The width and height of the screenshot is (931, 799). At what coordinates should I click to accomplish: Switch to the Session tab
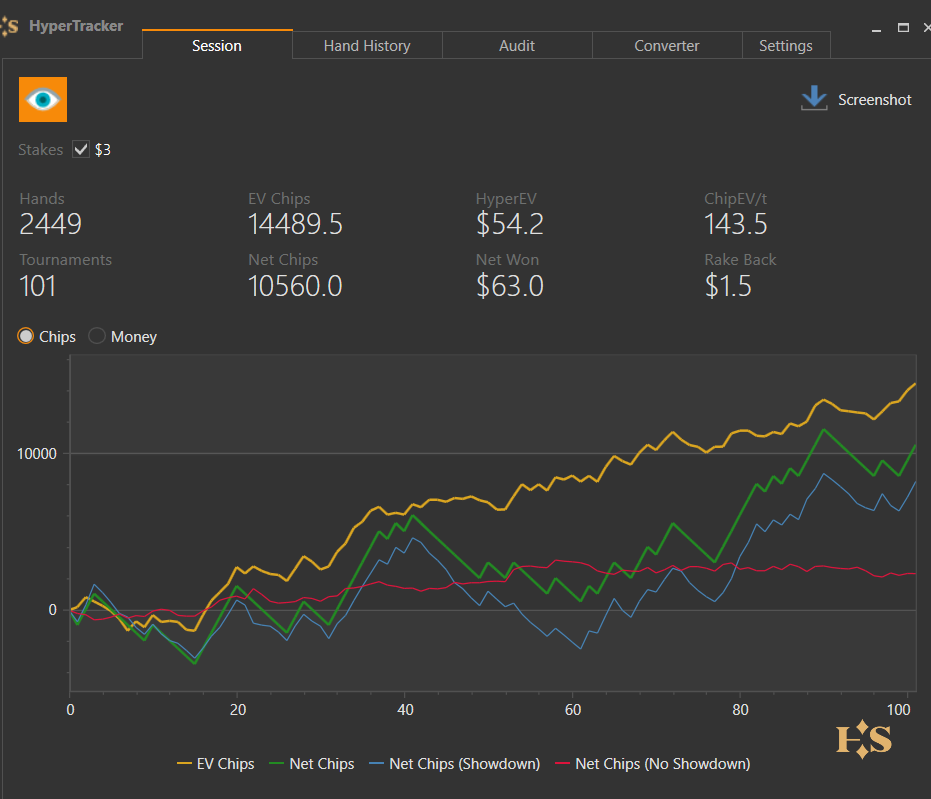tap(217, 45)
